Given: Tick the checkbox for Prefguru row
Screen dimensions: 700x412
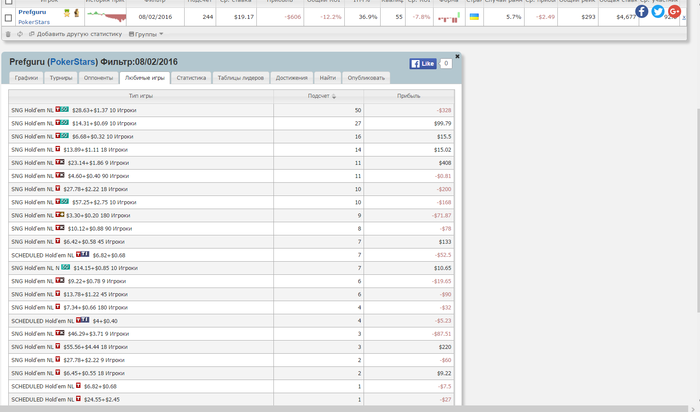Looking at the screenshot, I should point(8,18).
